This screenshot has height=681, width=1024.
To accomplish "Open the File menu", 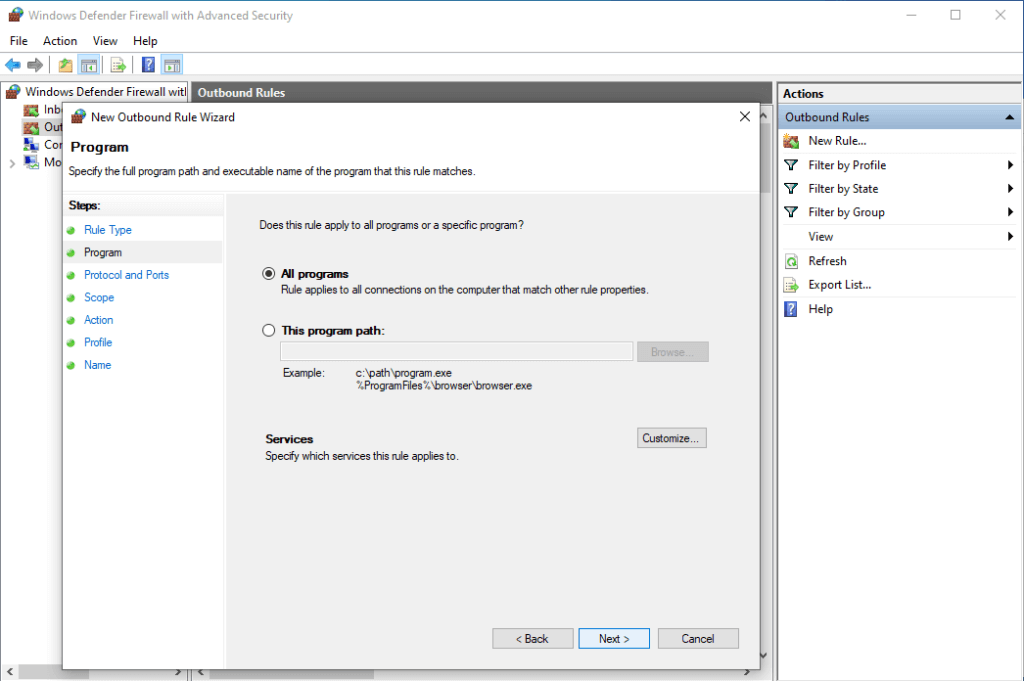I will pos(19,41).
